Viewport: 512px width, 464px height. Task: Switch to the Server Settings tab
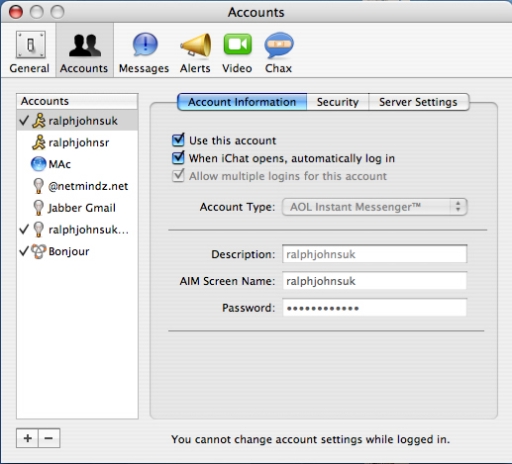click(x=419, y=102)
